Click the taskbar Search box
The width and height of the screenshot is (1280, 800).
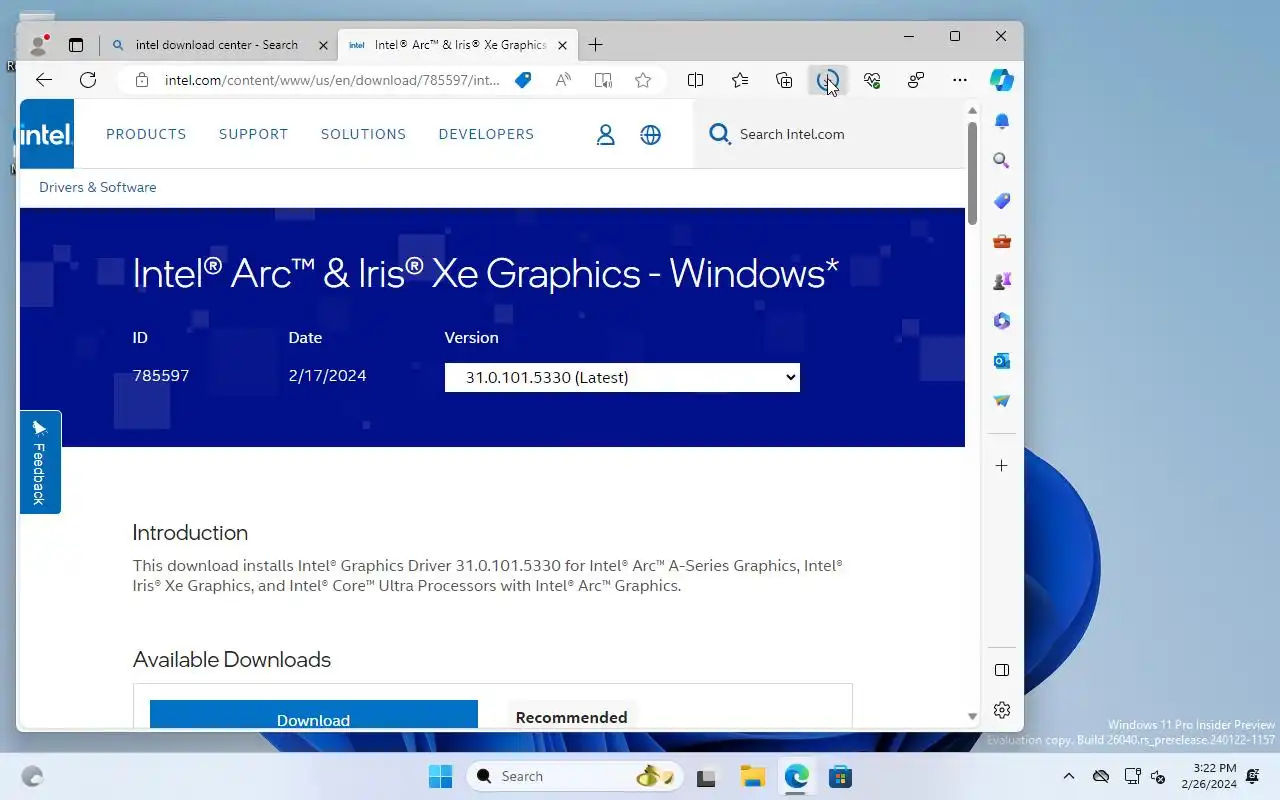pos(575,776)
